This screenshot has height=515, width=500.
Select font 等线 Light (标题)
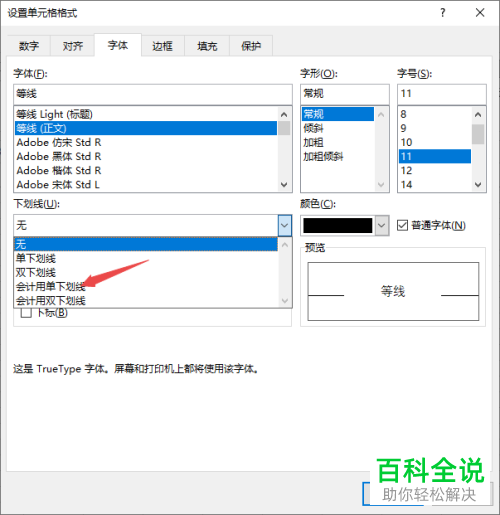(x=146, y=114)
